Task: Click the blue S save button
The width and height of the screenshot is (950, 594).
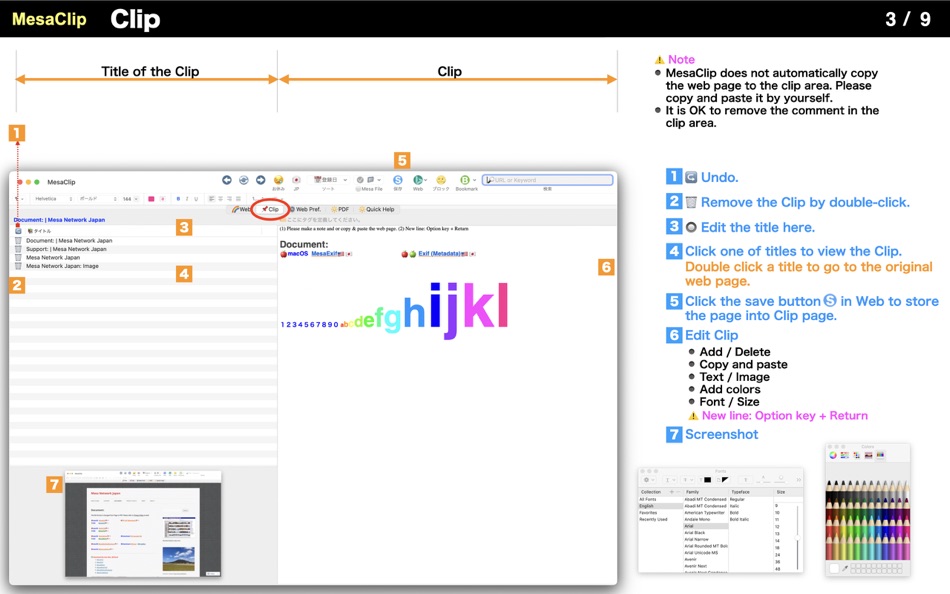Action: pyautogui.click(x=397, y=180)
